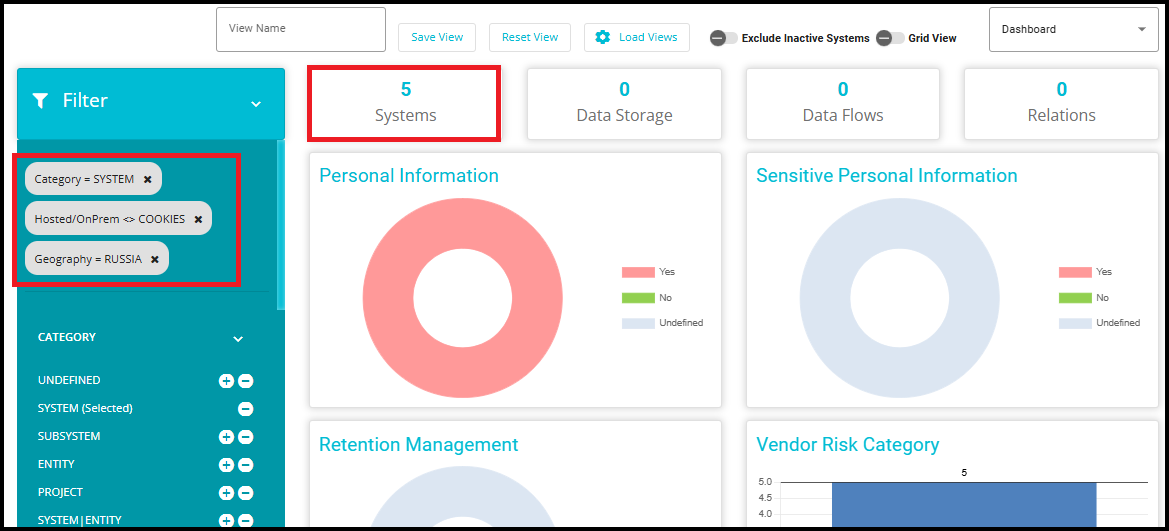Viewport: 1169px width, 531px height.
Task: Click the minus icon beside SYSTEM (Selected)
Action: click(246, 409)
